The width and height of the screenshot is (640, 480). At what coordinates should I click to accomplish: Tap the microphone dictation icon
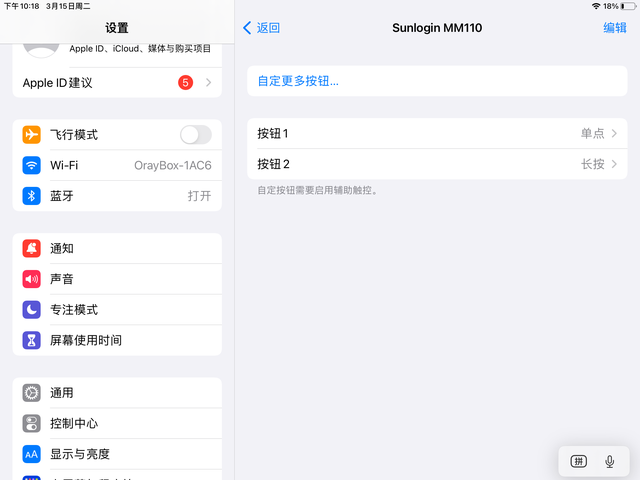609,462
